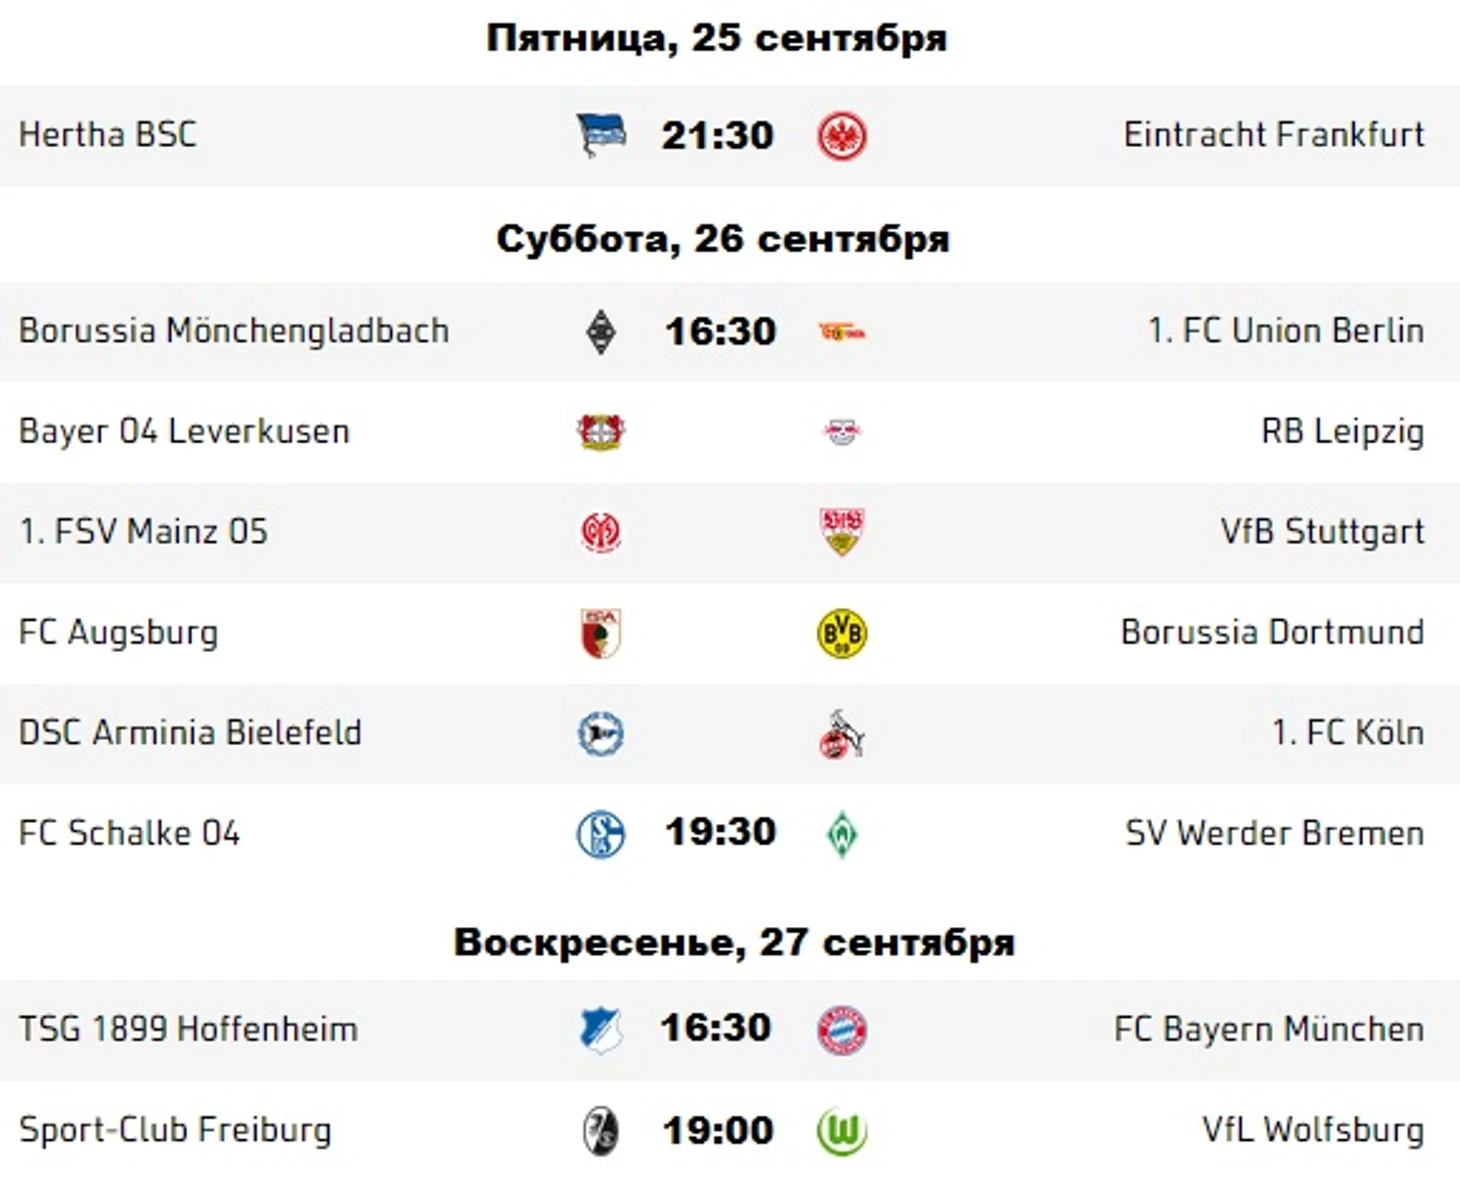Viewport: 1460px width, 1186px height.
Task: Select the Mainz 05 round logo
Action: (x=601, y=532)
